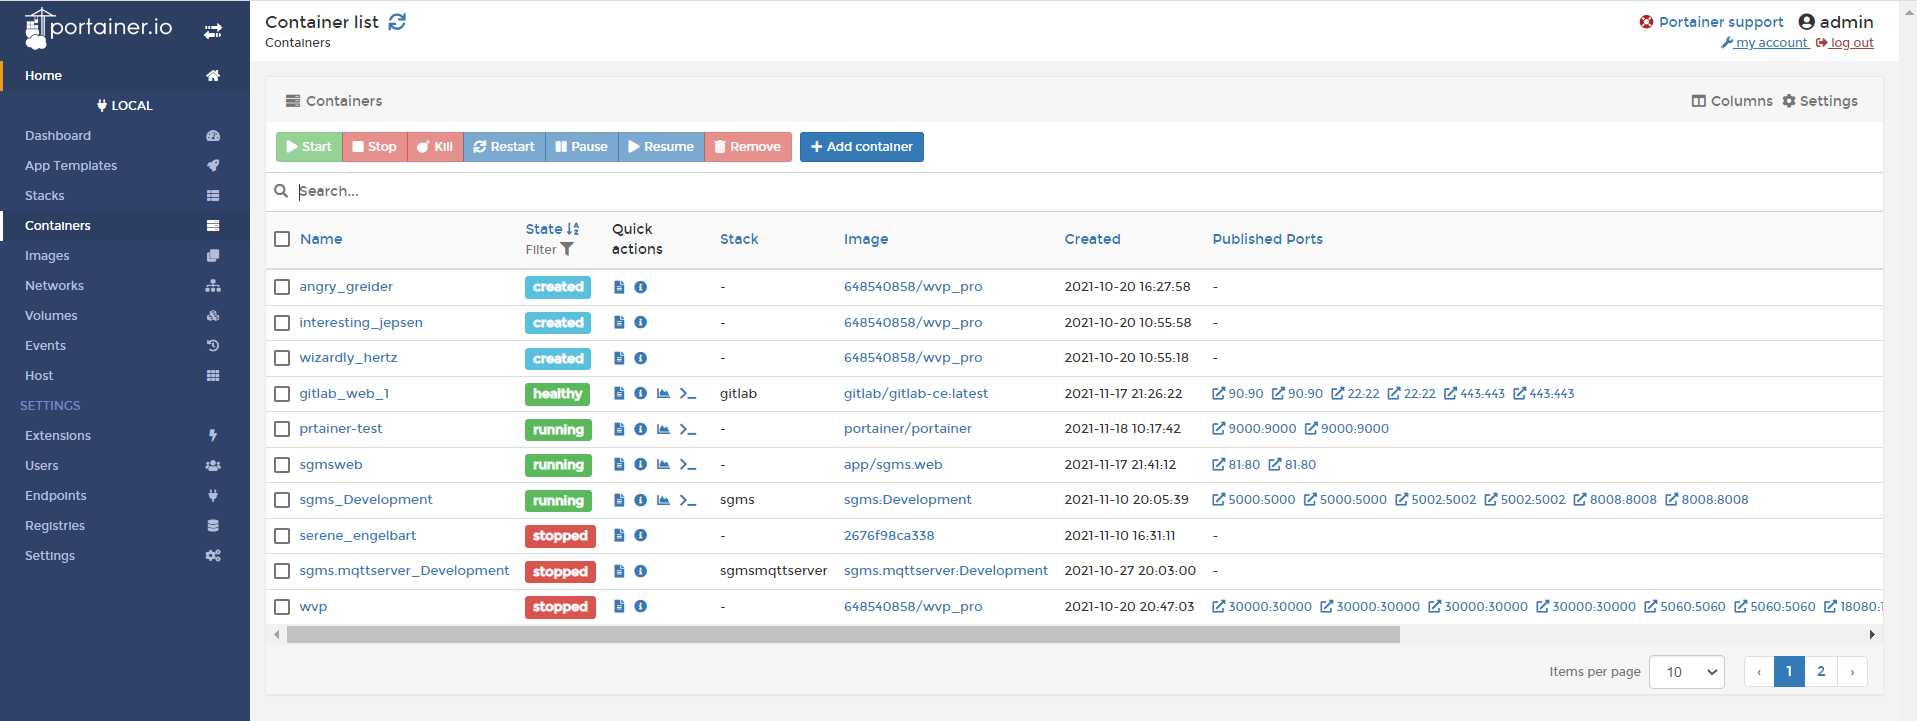Open stats chart icon for sgmsweb
The image size is (1917, 721).
point(663,465)
